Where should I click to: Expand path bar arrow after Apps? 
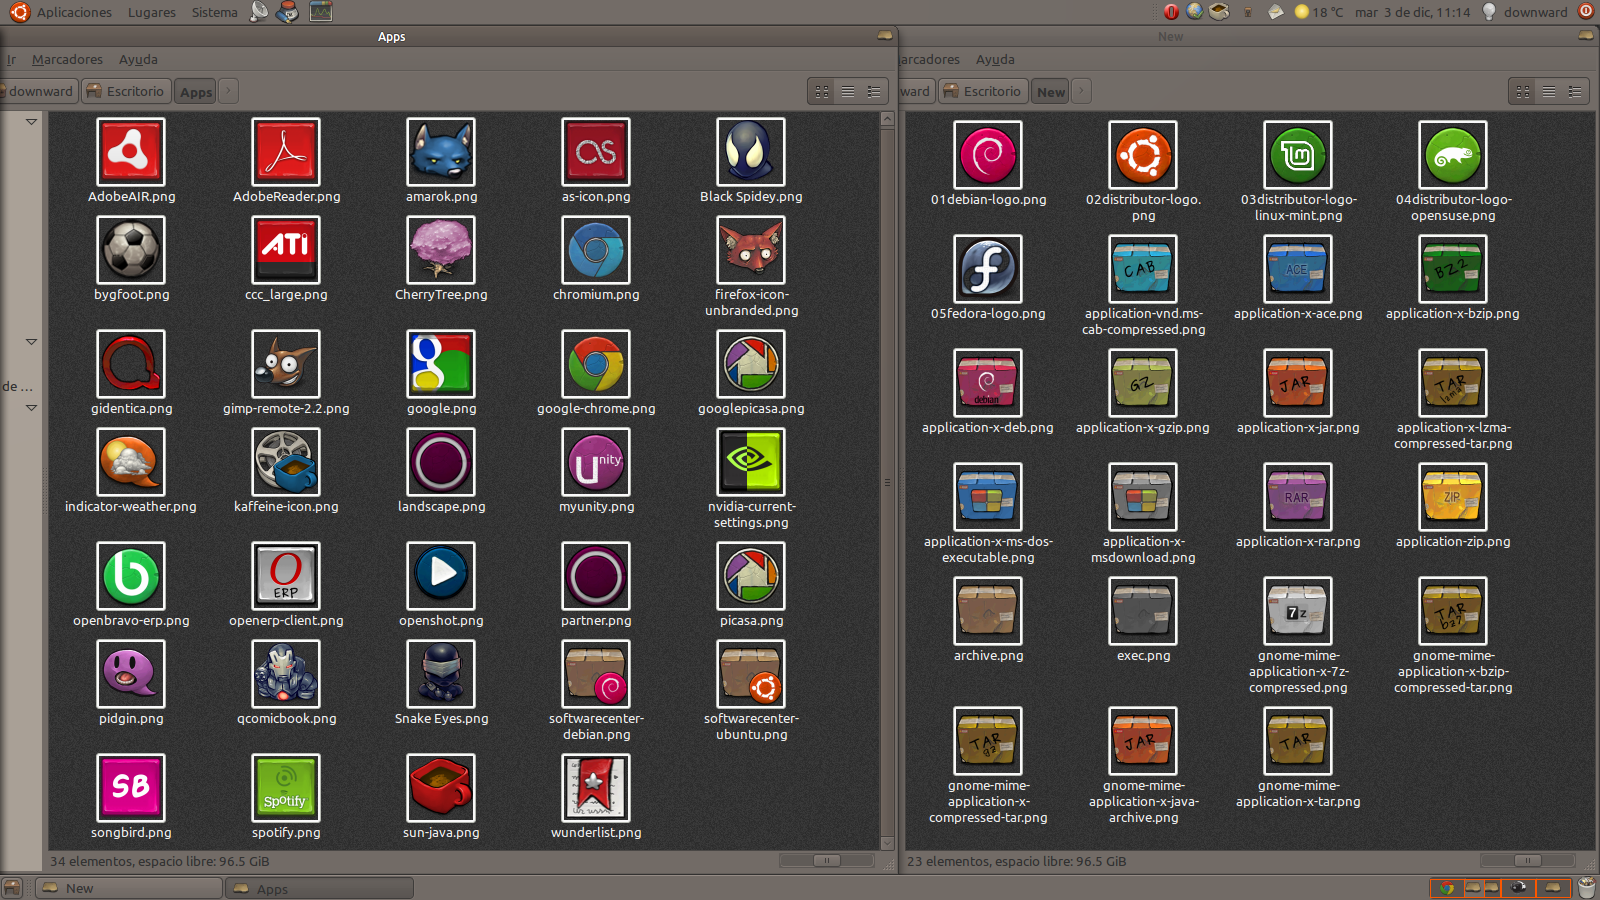tap(228, 91)
